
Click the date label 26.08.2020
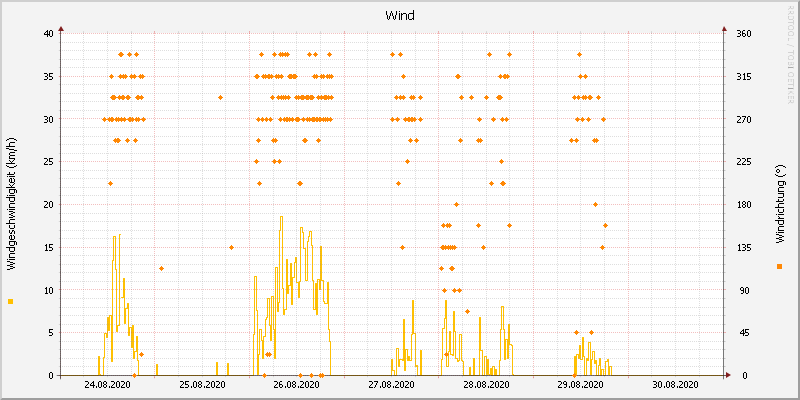tap(295, 384)
